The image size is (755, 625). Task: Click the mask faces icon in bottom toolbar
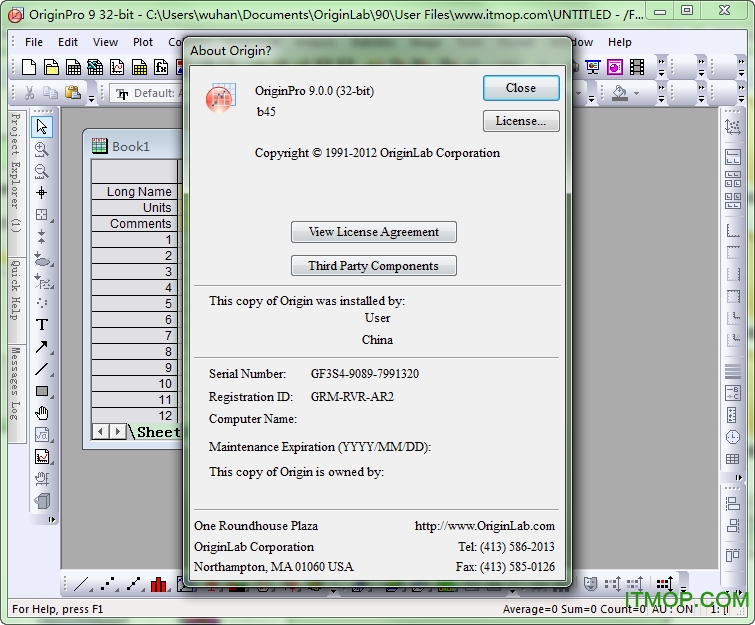point(590,584)
